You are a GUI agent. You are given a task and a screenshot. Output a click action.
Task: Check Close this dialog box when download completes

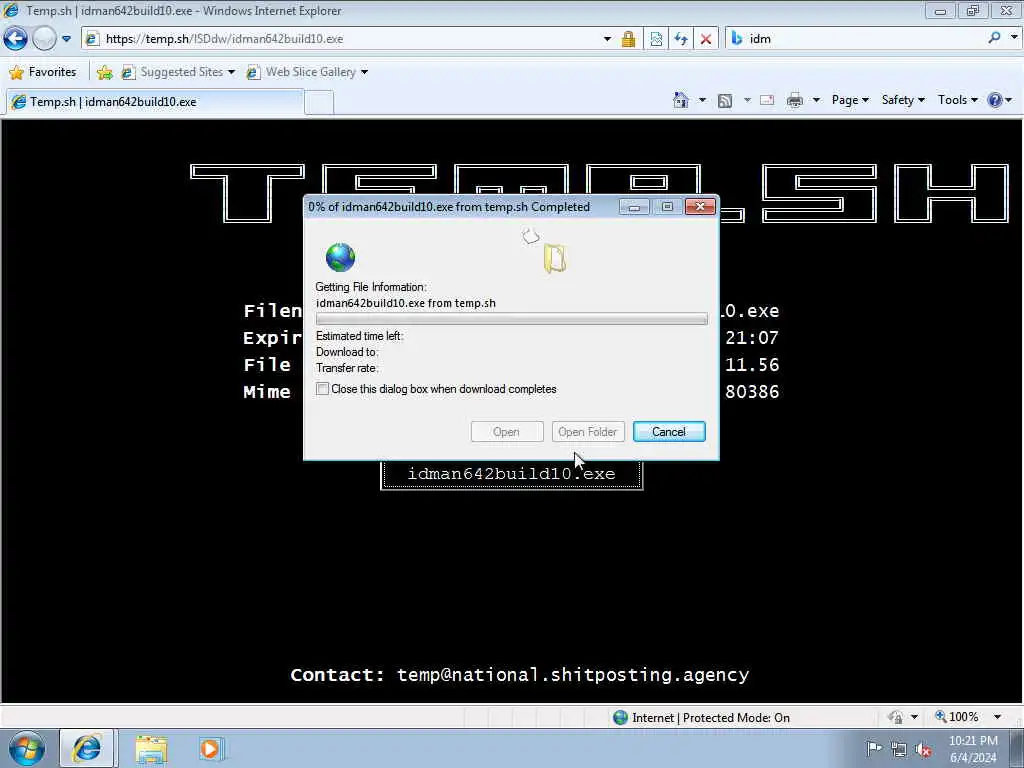[322, 389]
